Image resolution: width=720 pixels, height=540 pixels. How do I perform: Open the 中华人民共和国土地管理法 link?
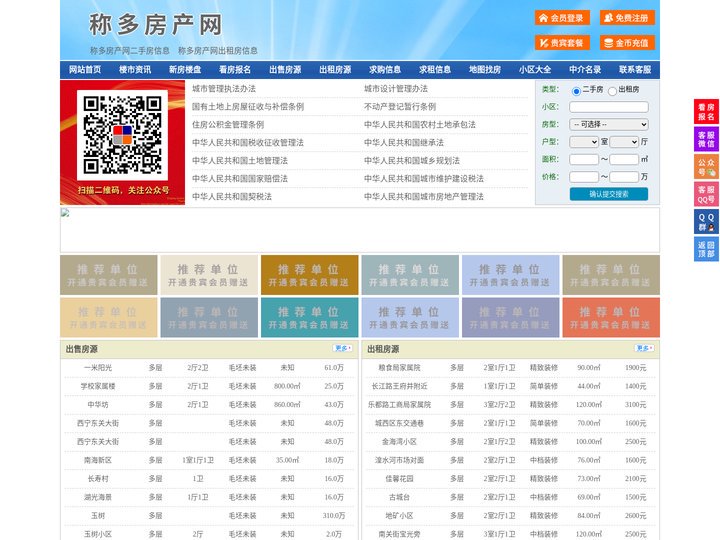click(x=240, y=160)
